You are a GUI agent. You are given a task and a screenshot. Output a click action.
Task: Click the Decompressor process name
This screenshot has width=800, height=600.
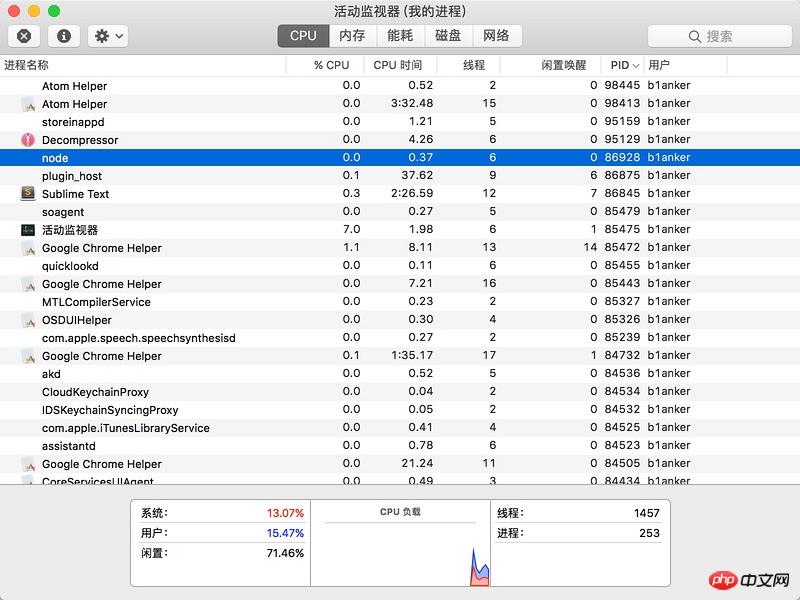pyautogui.click(x=80, y=140)
